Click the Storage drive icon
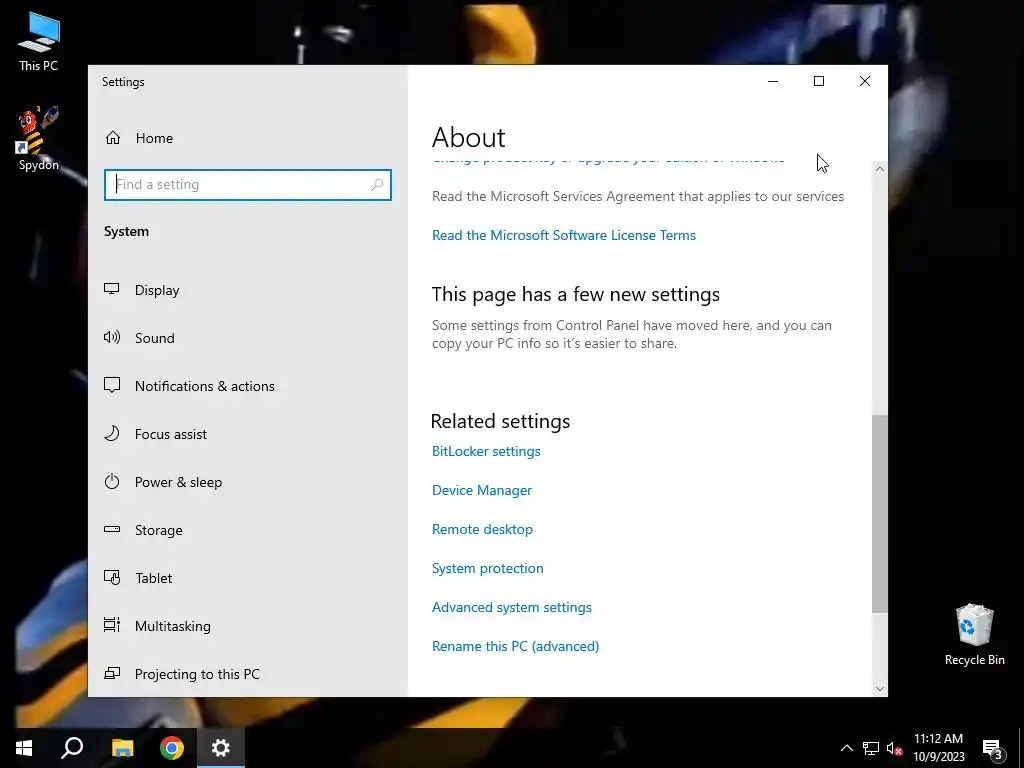Screen dimensions: 1024x768 click(x=112, y=529)
